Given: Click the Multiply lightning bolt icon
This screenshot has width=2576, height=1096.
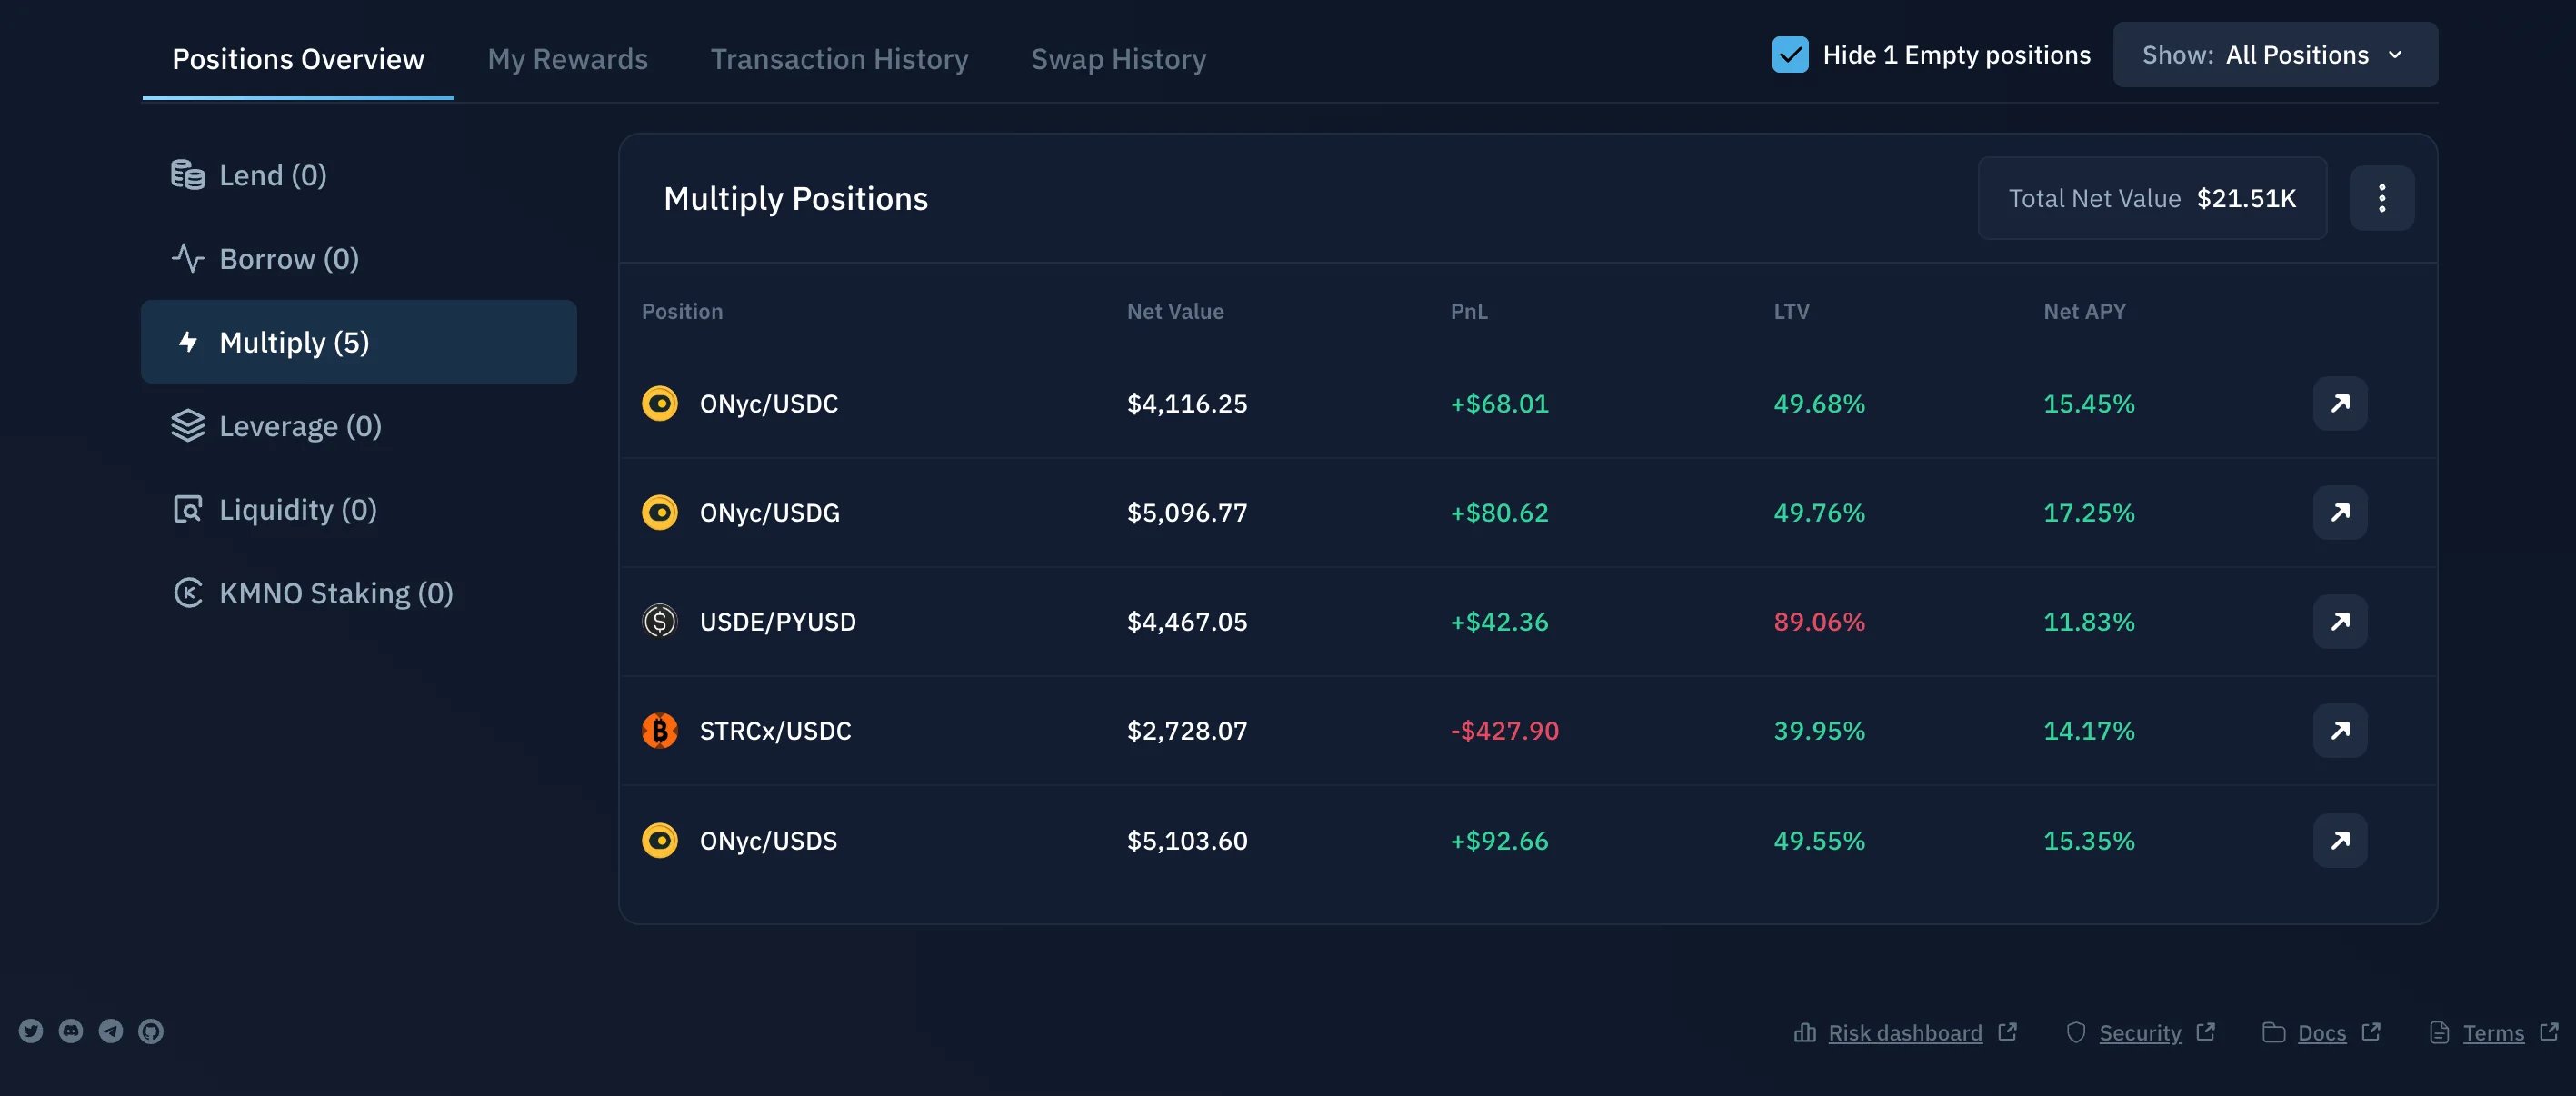Looking at the screenshot, I should pyautogui.click(x=188, y=342).
